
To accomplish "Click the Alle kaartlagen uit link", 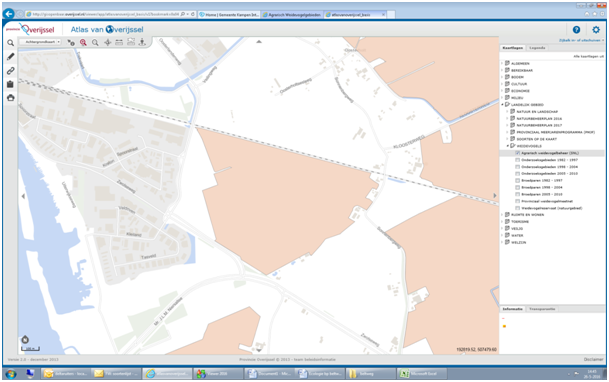I will (588, 56).
